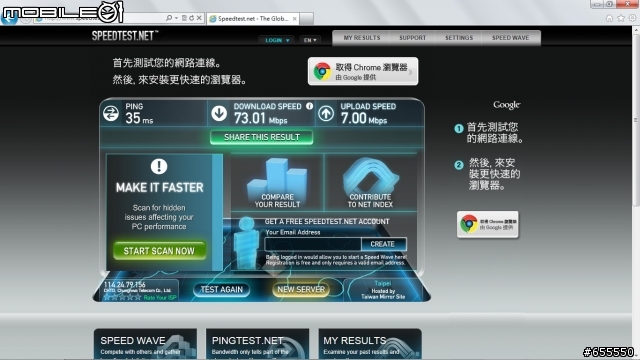Click the browser refresh icon
Screen dimensions: 640x360
[191, 18]
